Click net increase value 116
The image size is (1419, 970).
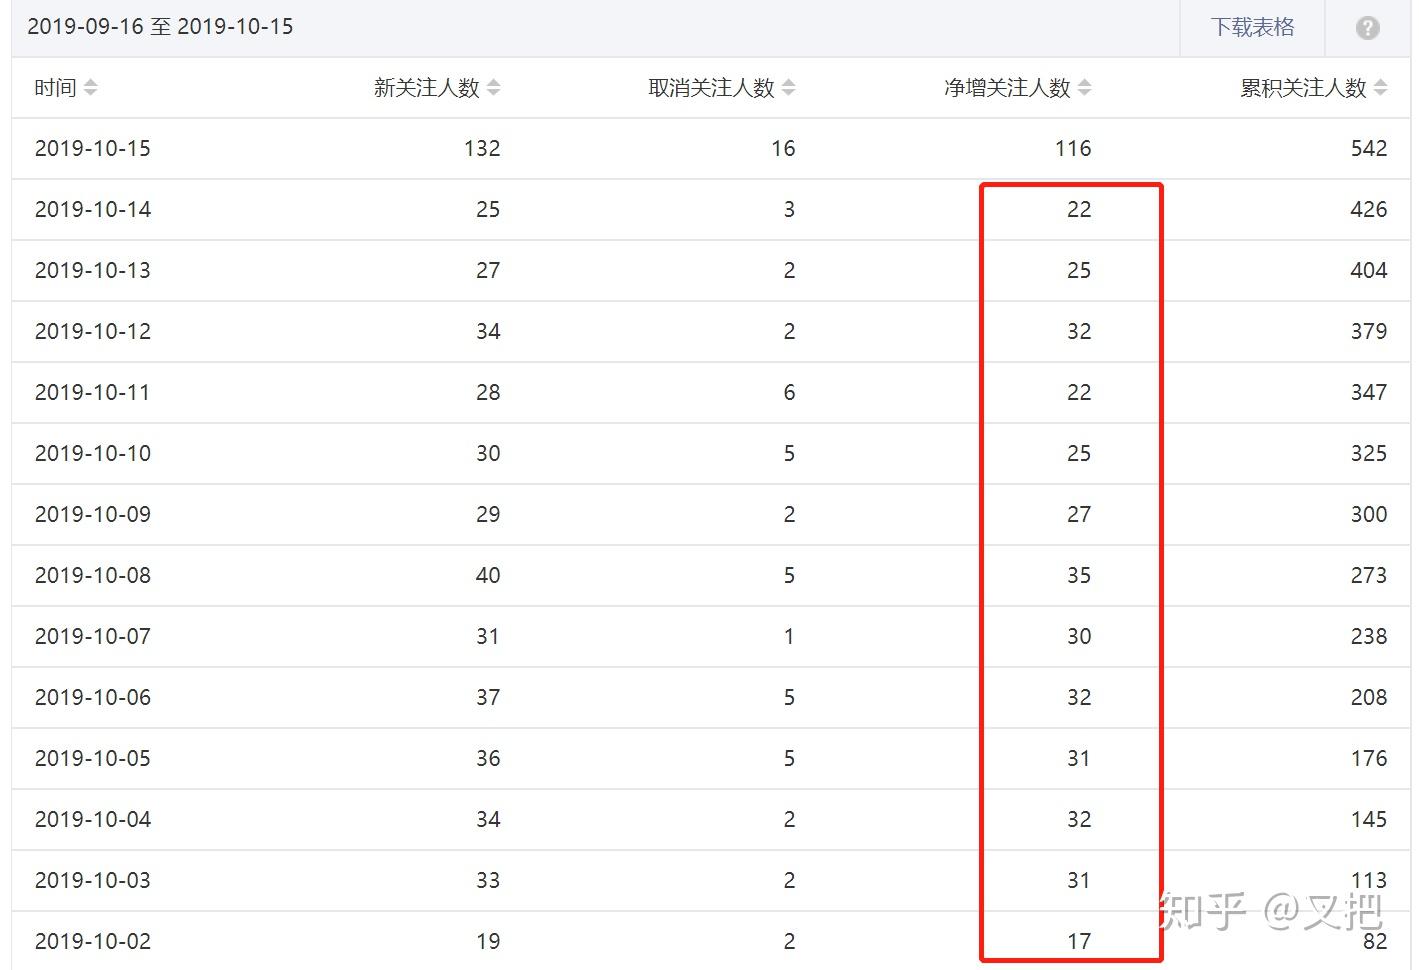(x=1073, y=149)
